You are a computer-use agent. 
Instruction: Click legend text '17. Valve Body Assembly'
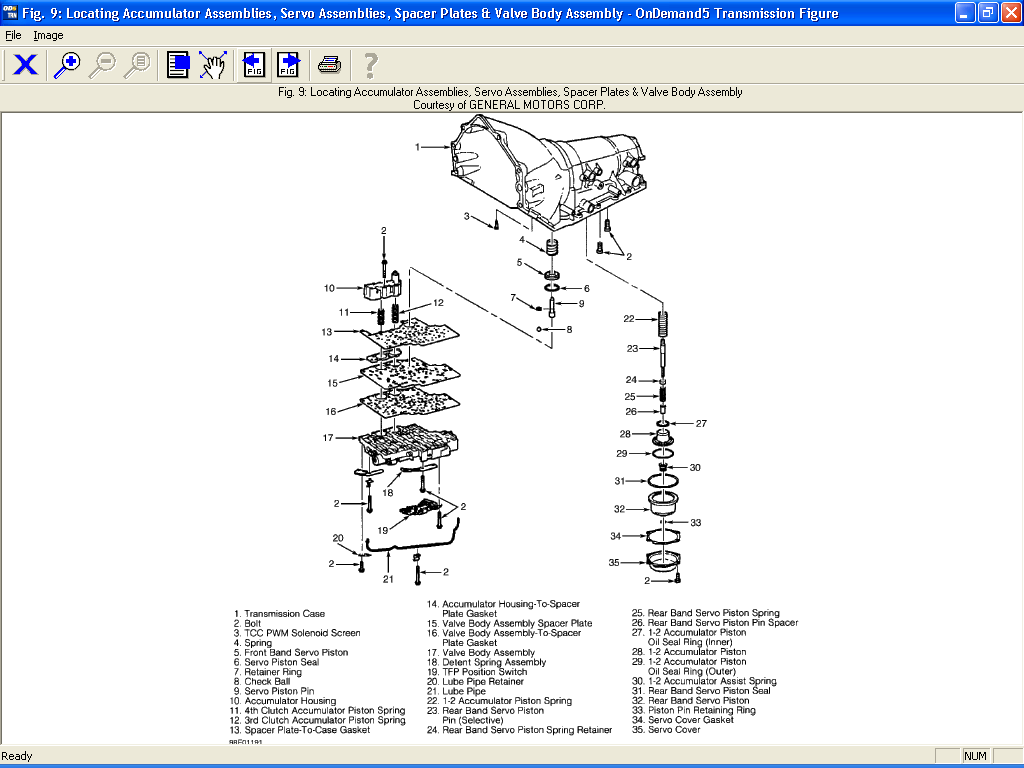481,652
